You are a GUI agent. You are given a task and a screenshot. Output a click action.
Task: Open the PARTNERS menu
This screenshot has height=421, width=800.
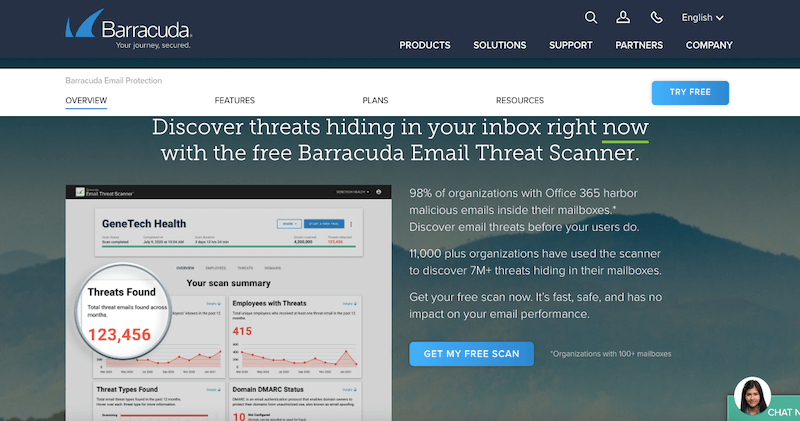pyautogui.click(x=639, y=45)
